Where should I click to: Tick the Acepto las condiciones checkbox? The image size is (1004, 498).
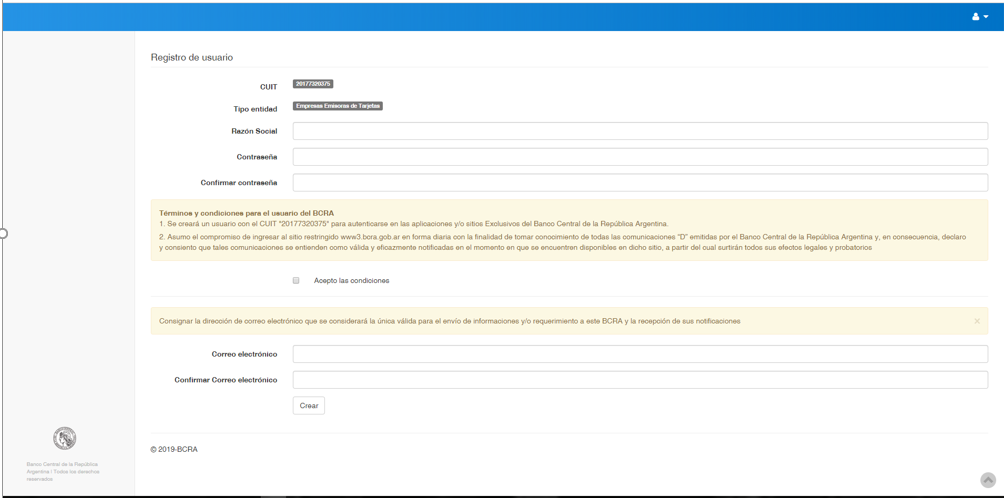click(x=296, y=281)
